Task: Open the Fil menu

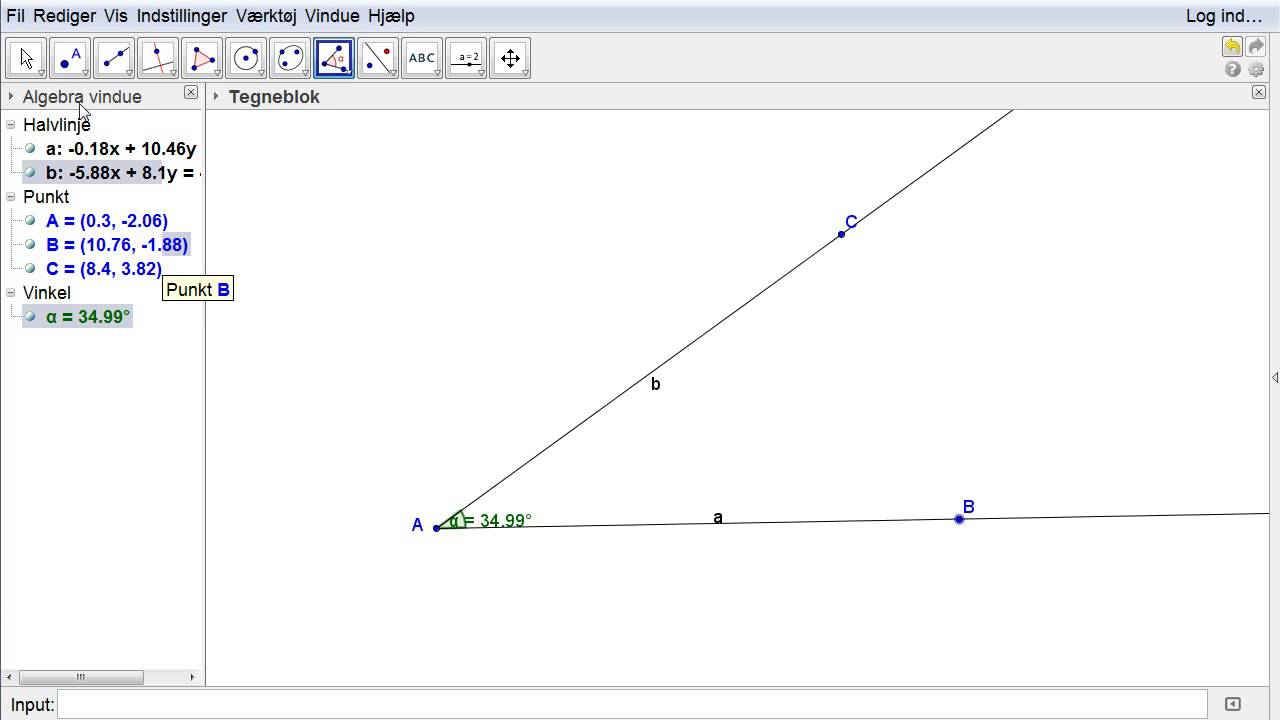Action: coord(15,16)
